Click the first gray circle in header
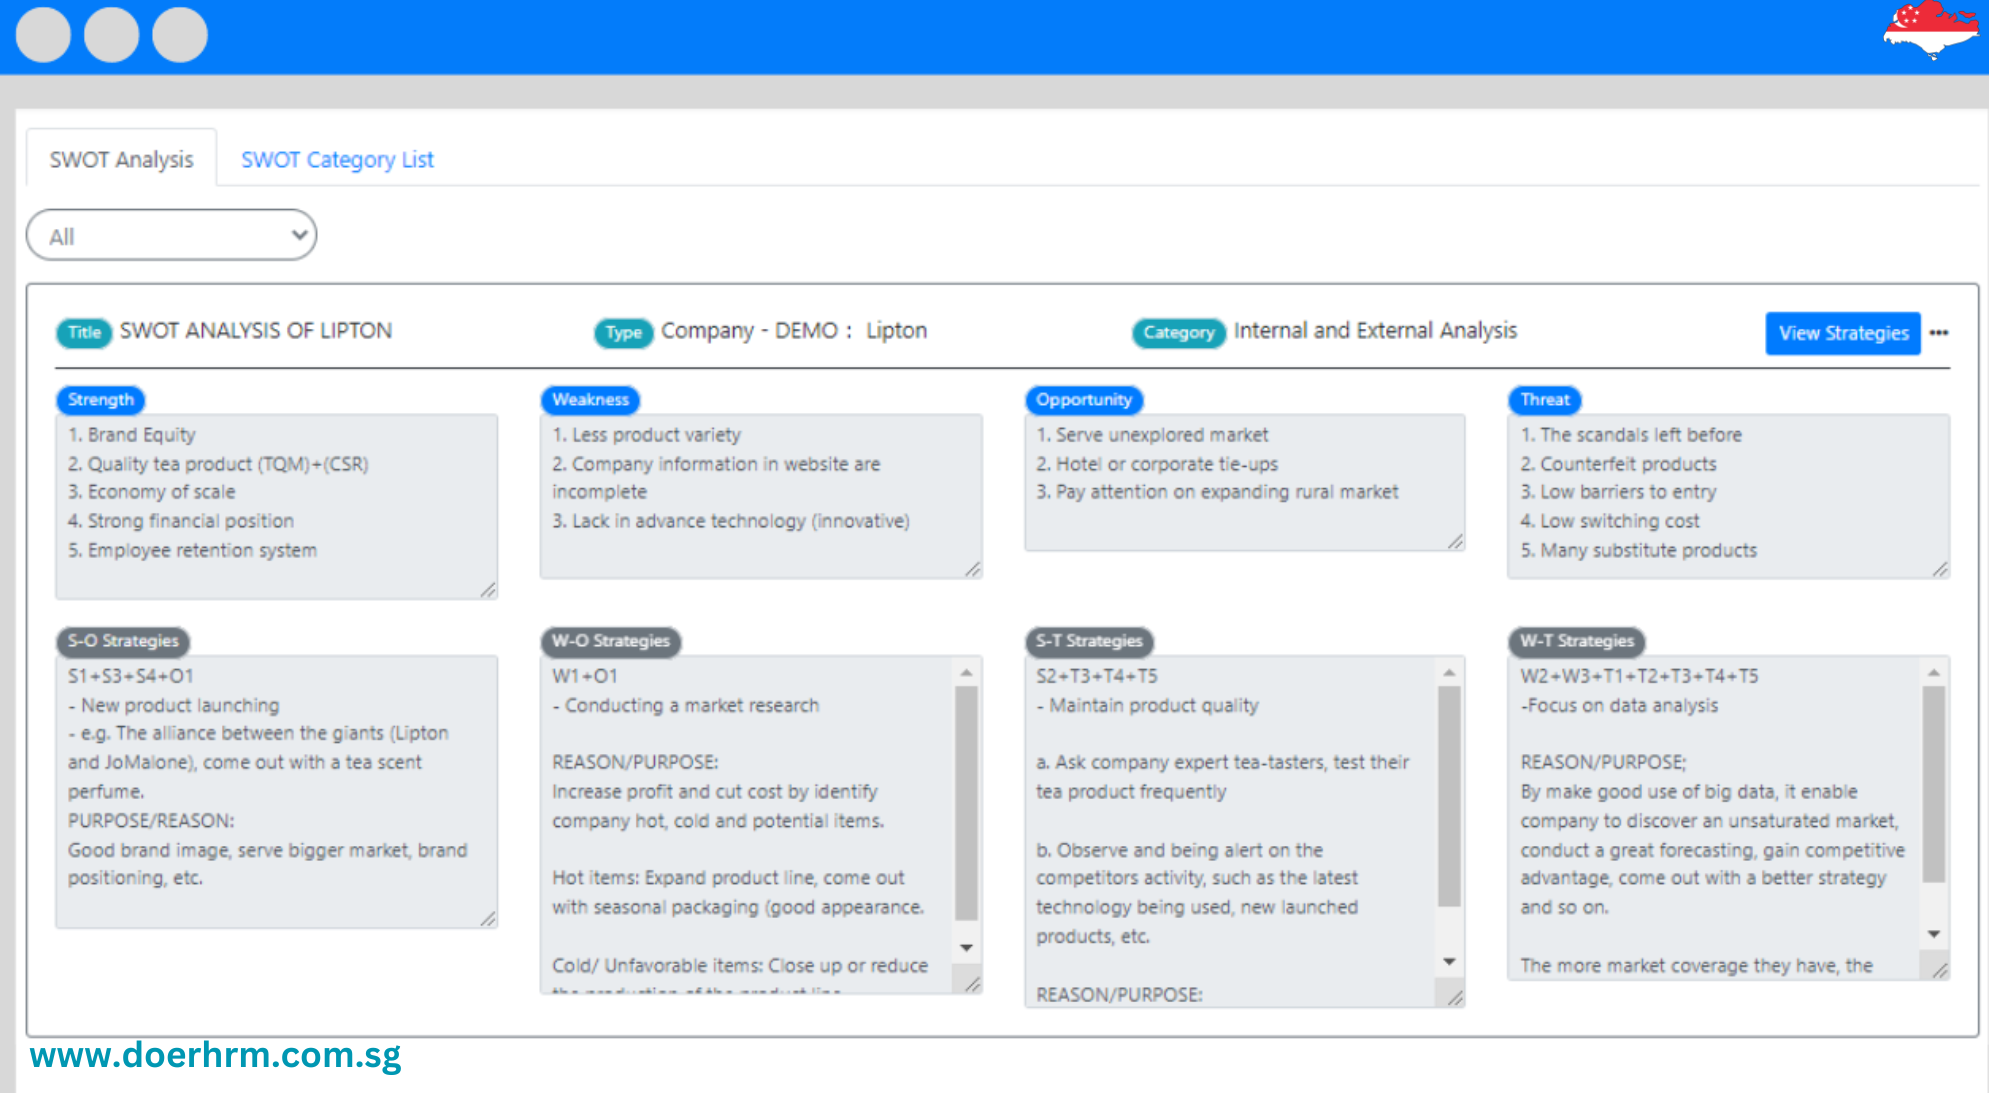The width and height of the screenshot is (1989, 1093). (x=44, y=35)
